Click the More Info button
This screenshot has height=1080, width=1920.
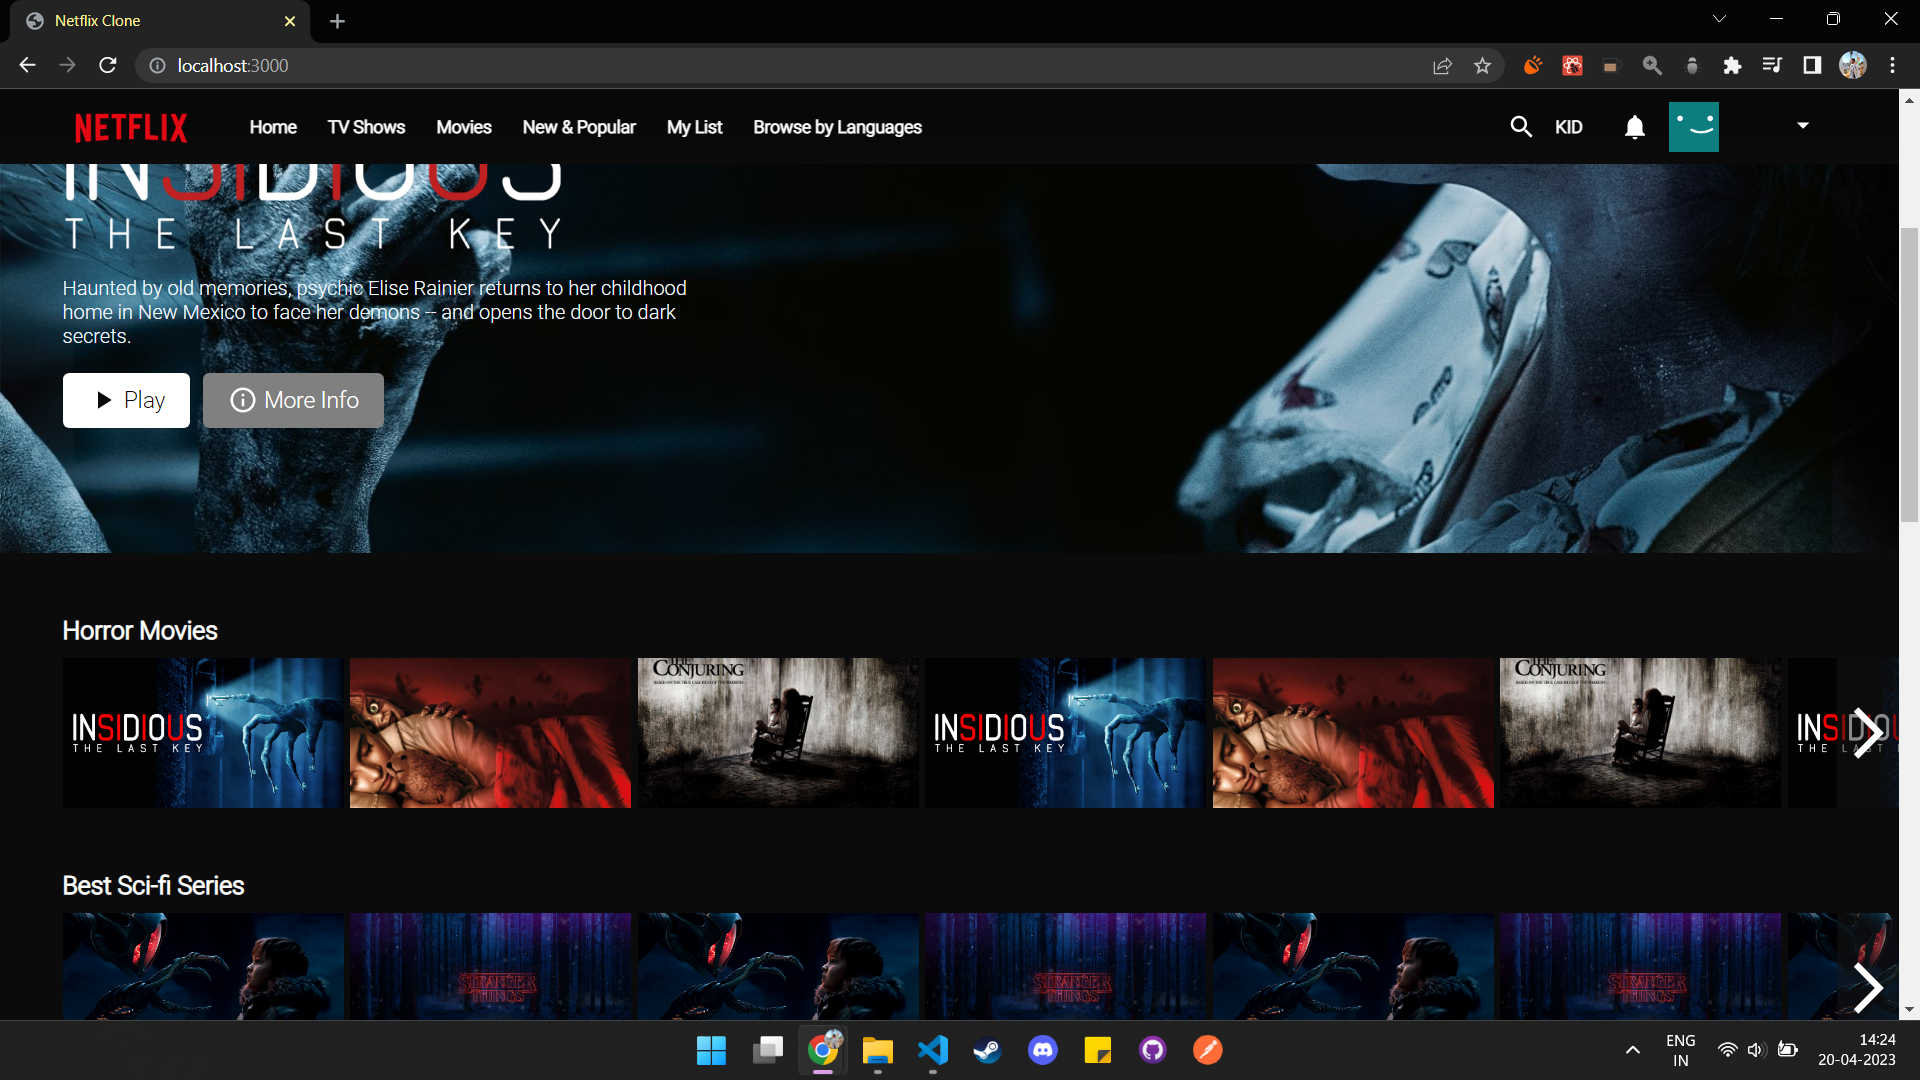293,400
